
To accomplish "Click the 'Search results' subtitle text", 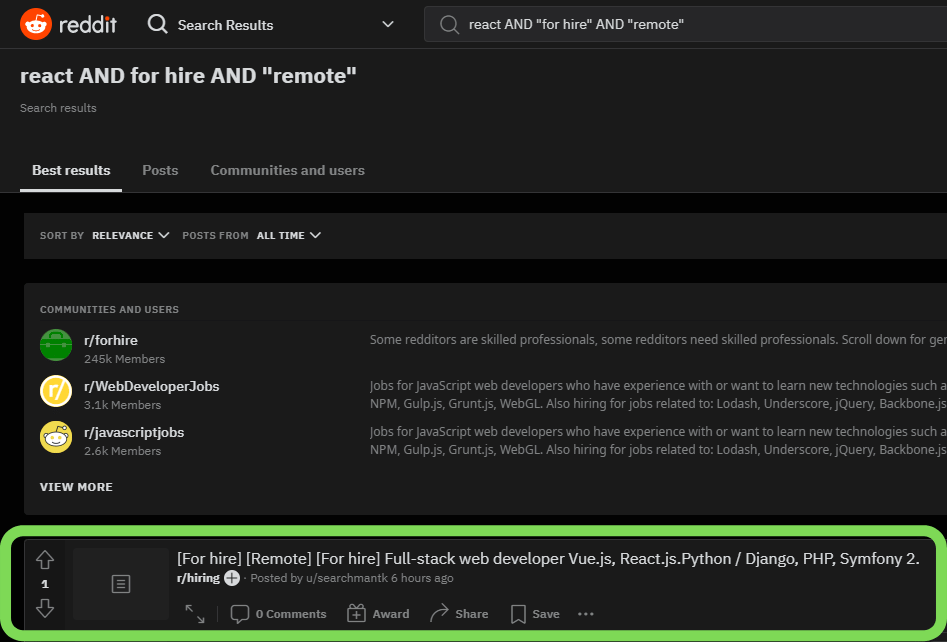I will click(x=58, y=108).
